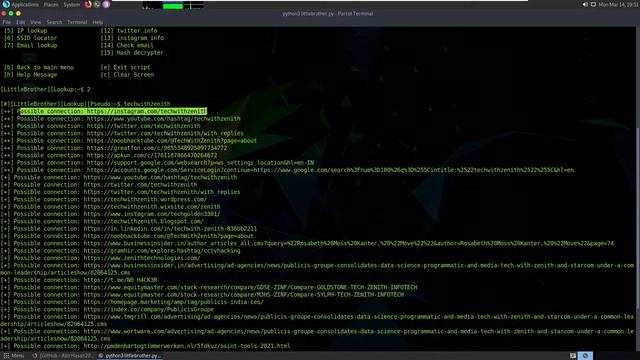Click support.google.com websearch link
This screenshot has width=640, height=360.
(200, 162)
